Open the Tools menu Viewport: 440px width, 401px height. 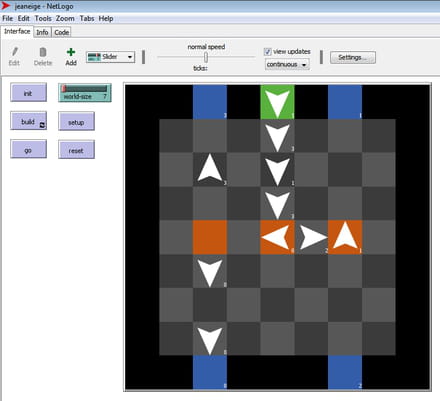click(43, 19)
